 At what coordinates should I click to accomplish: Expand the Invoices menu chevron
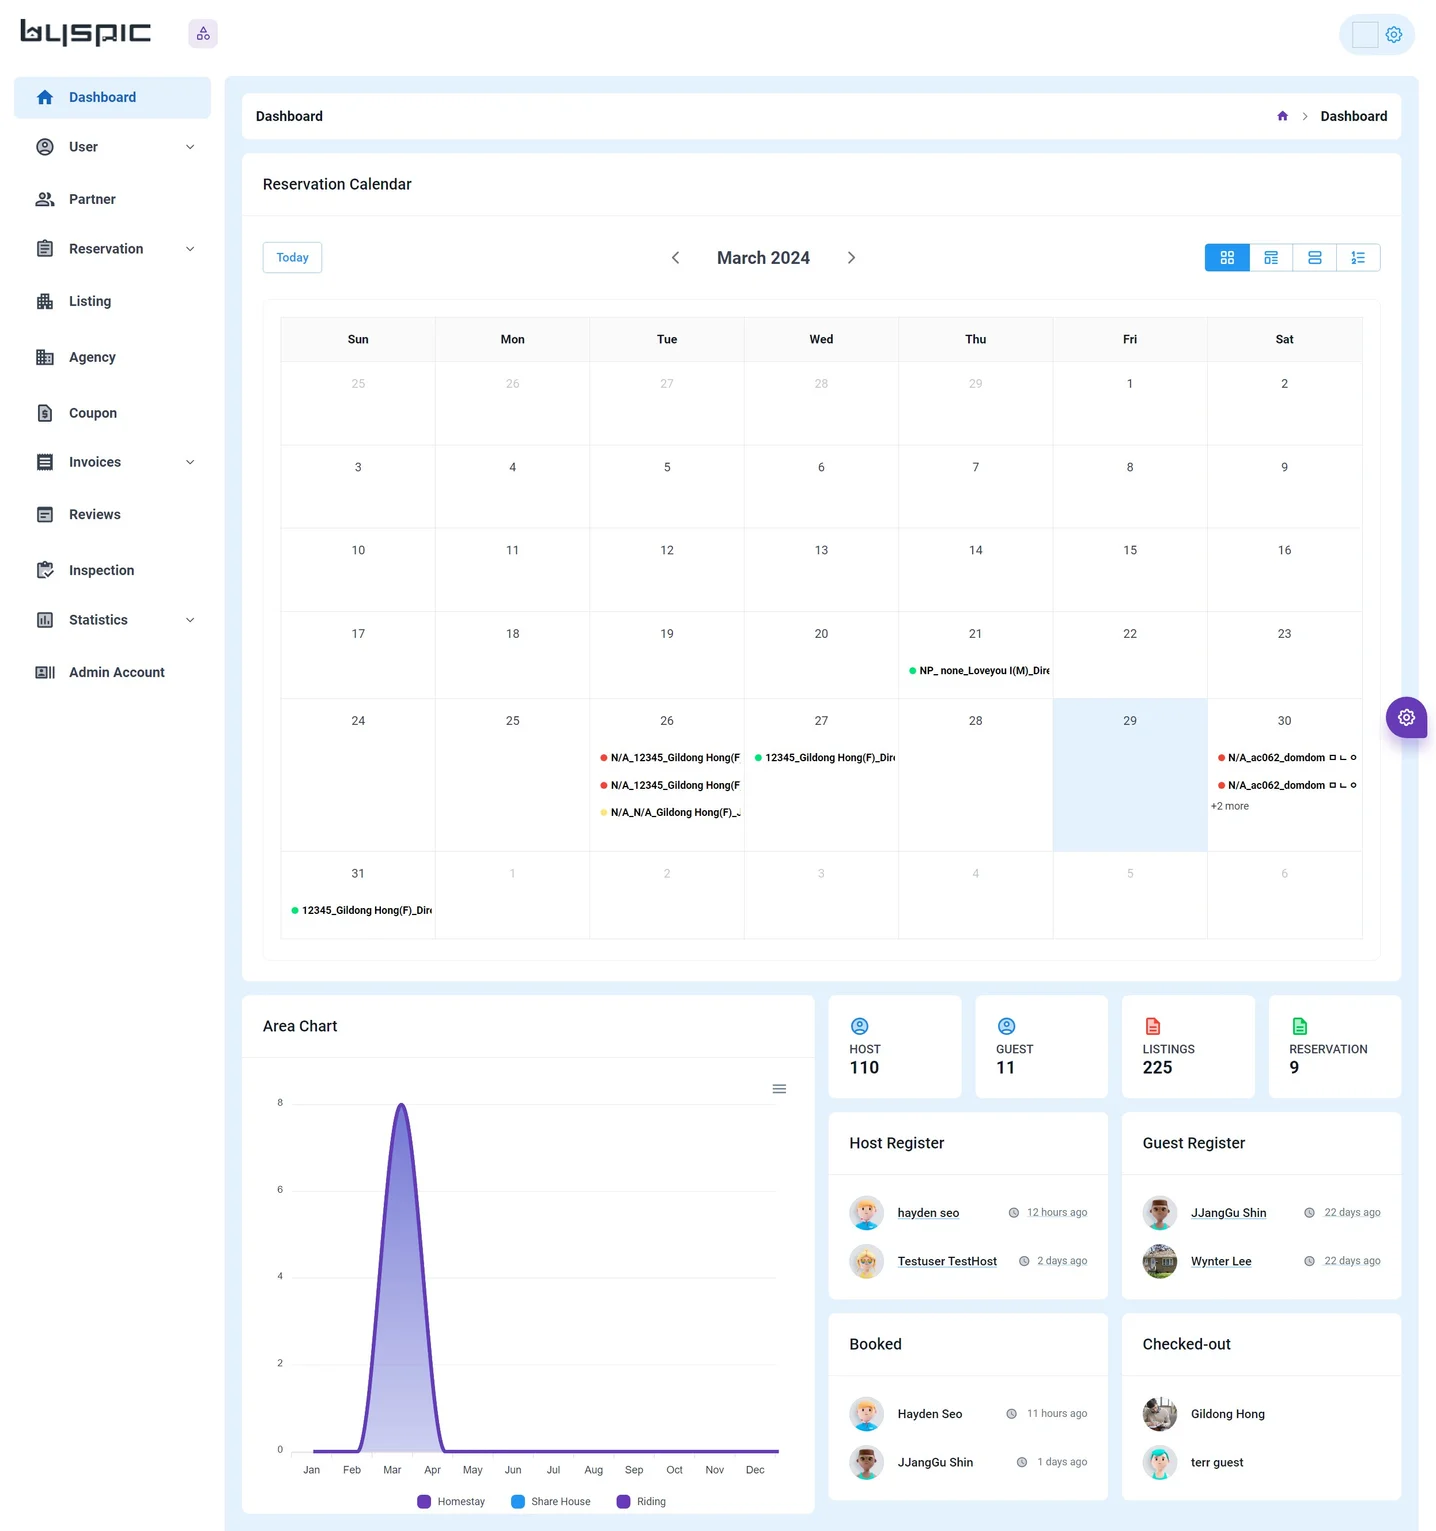coord(190,462)
